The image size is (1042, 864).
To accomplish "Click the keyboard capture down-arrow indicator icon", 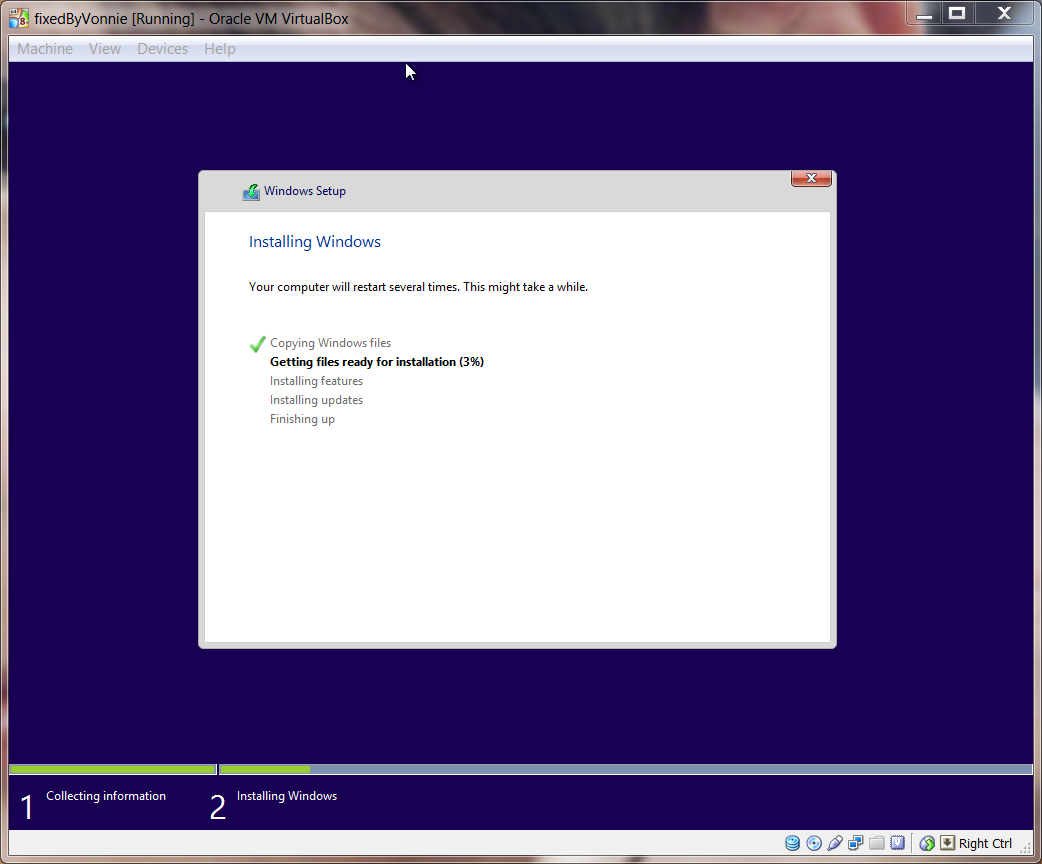I will pyautogui.click(x=948, y=843).
